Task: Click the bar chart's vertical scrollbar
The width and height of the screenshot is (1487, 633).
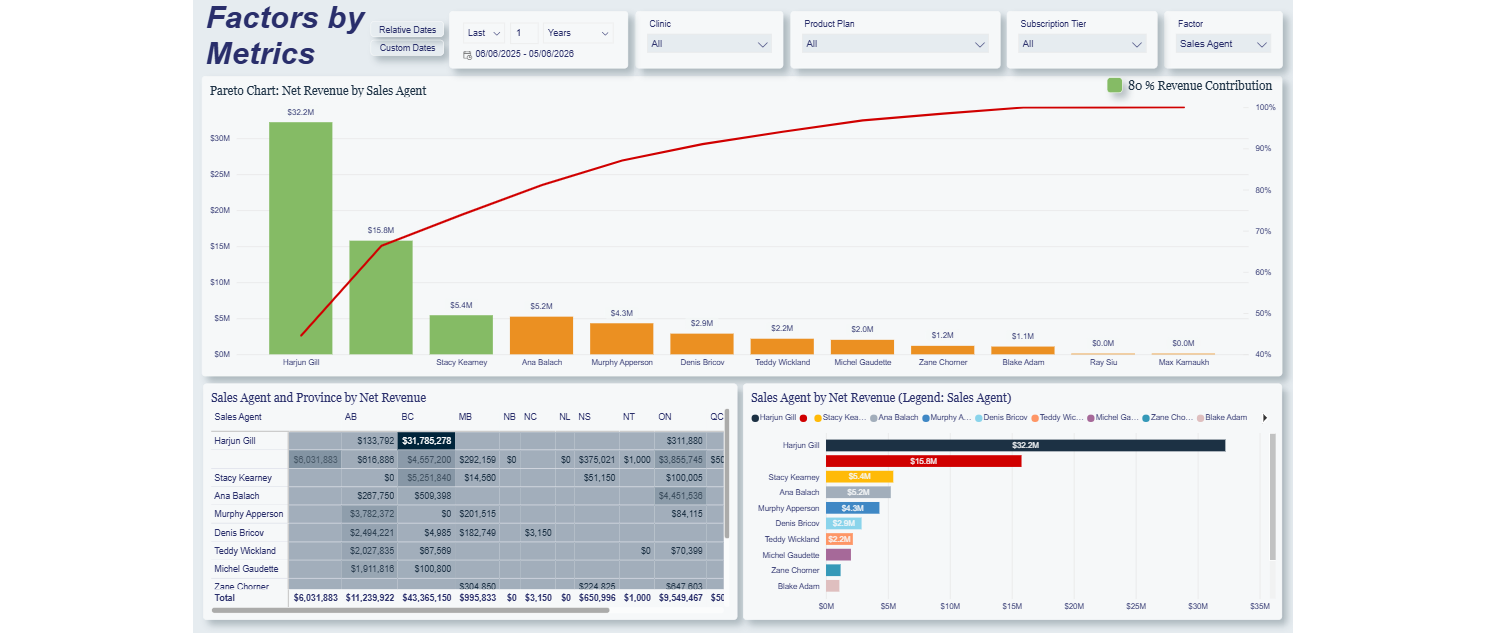Action: point(1273,497)
